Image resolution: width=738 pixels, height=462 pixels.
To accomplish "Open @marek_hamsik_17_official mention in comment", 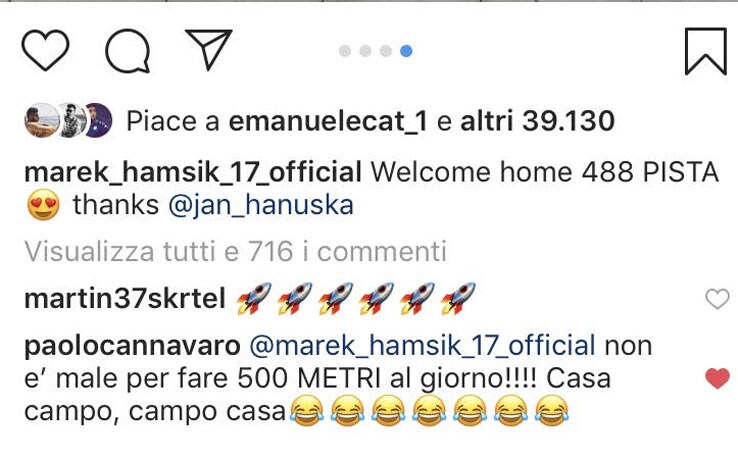I will [423, 346].
